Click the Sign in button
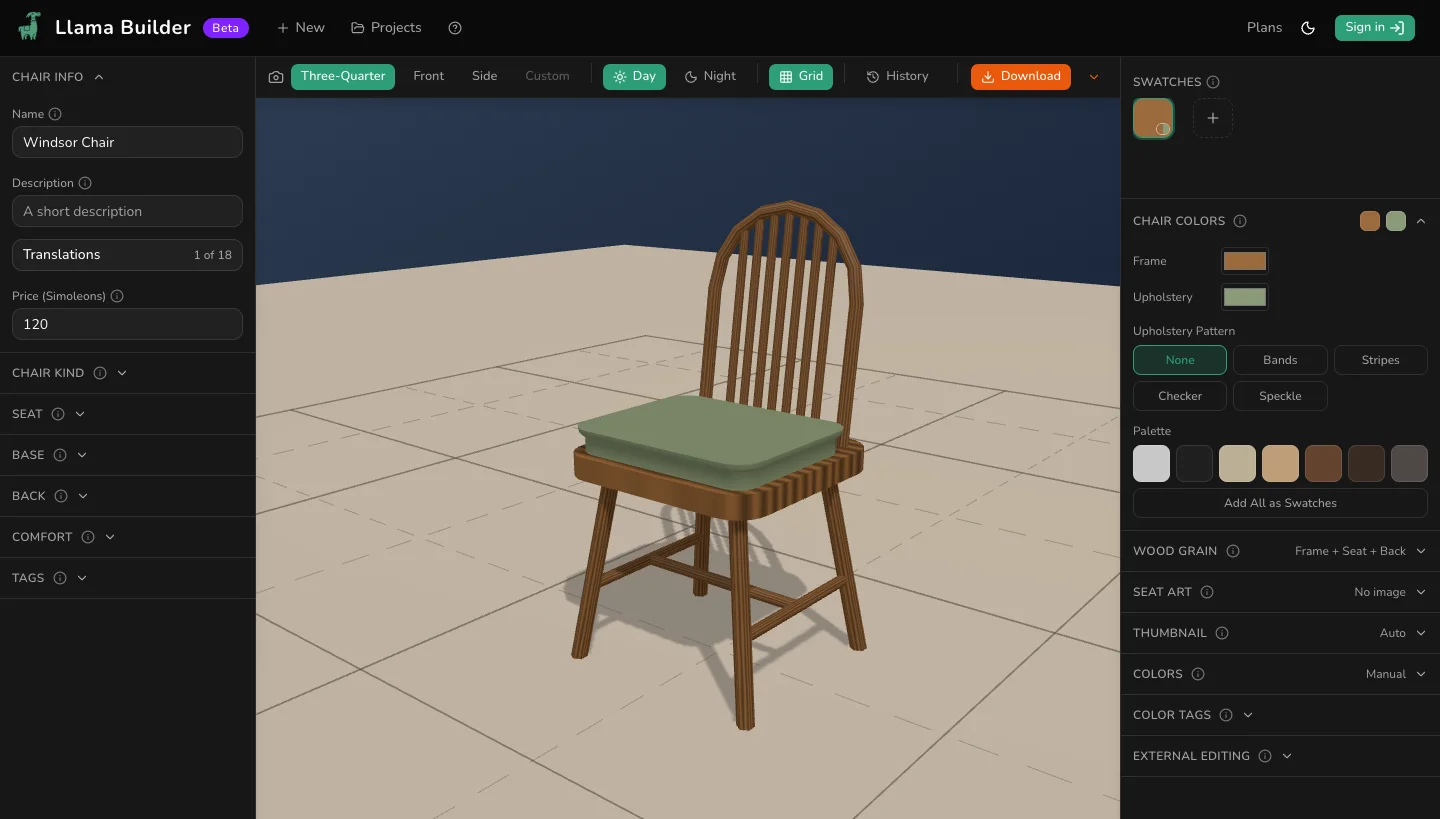 click(1375, 28)
